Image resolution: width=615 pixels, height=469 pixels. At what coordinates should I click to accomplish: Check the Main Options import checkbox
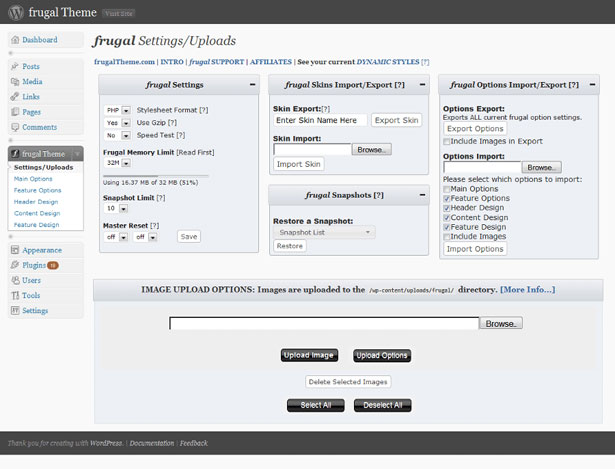(446, 189)
